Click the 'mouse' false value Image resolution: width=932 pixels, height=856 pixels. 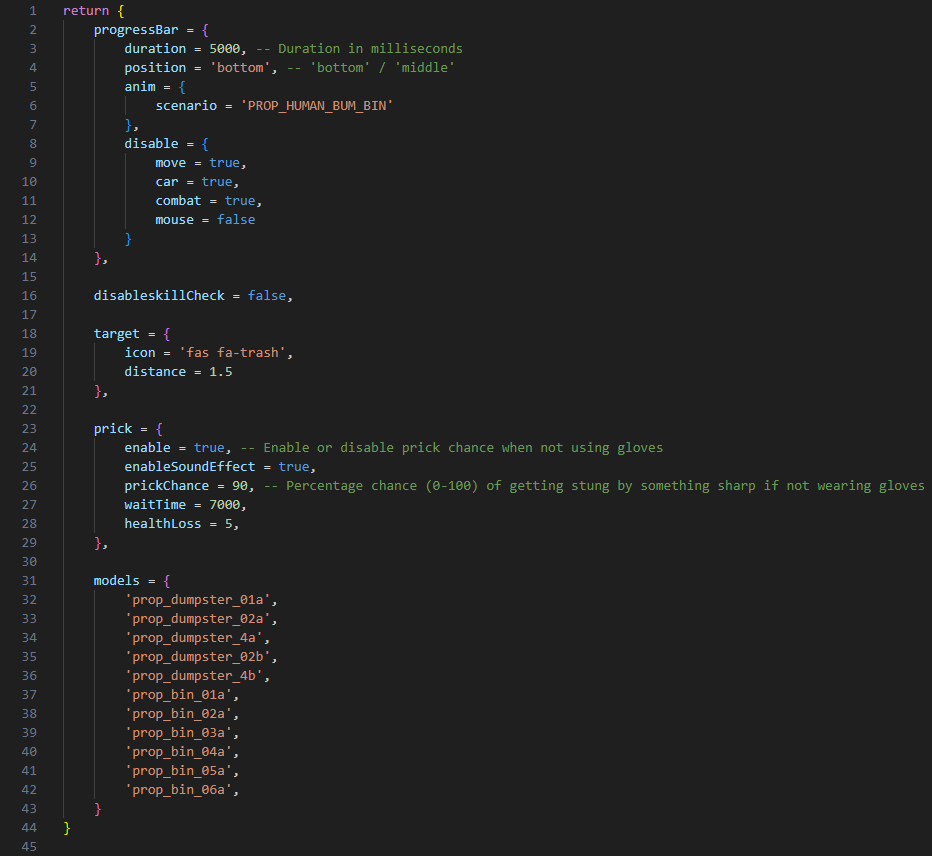click(x=236, y=219)
